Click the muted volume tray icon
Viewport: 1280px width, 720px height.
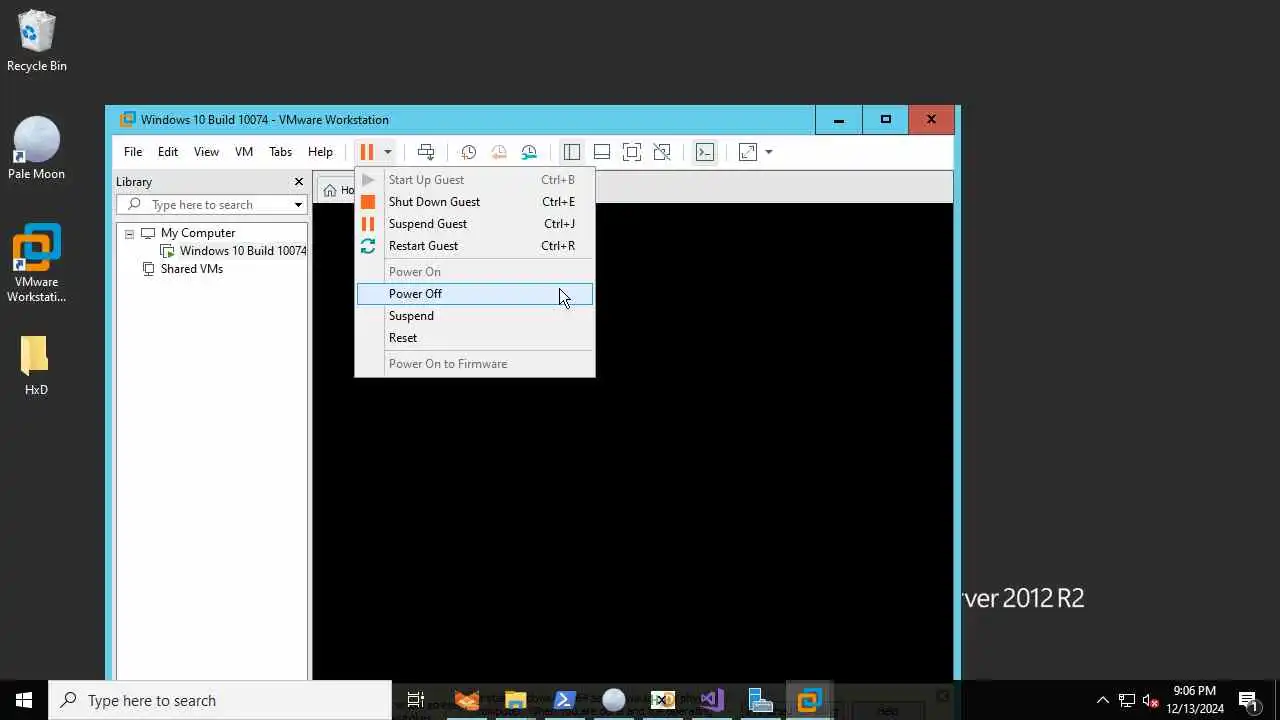click(x=1150, y=700)
